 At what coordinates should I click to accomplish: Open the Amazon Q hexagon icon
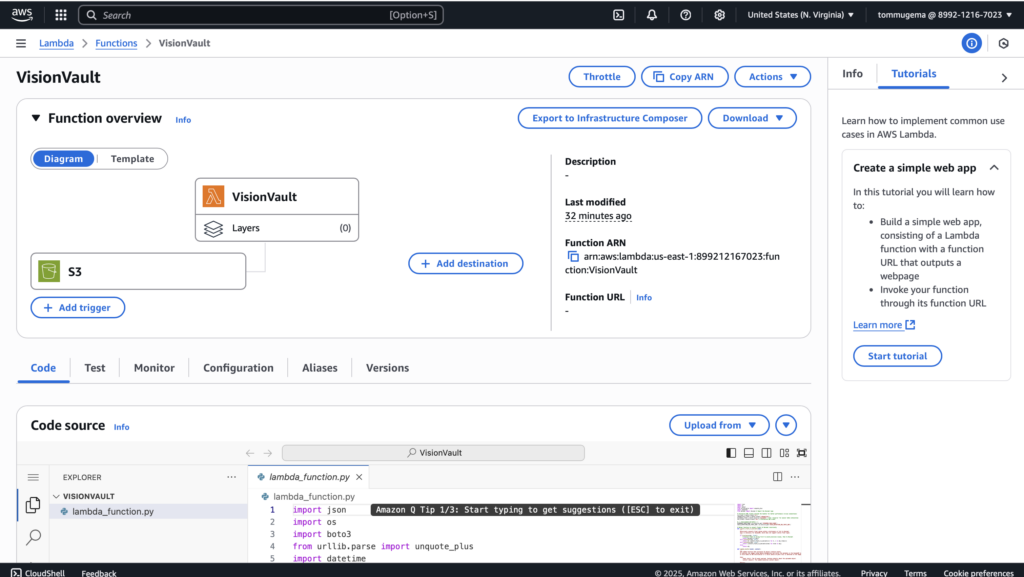tap(1003, 43)
